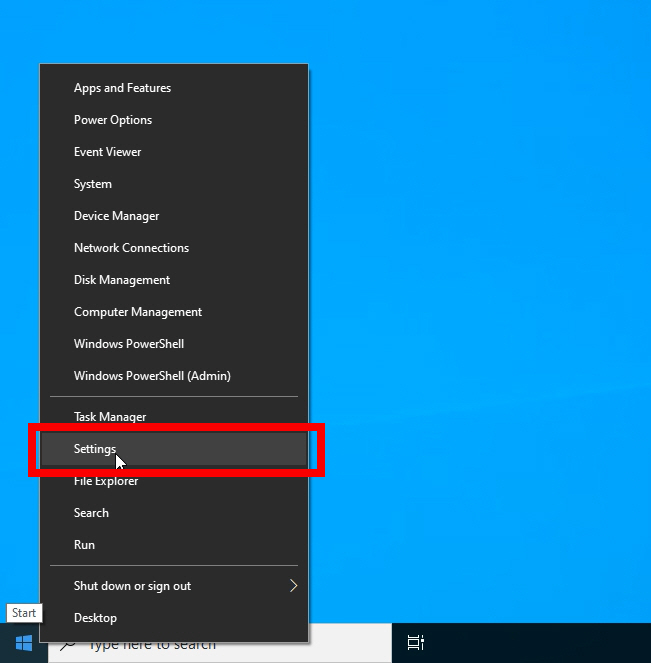651x663 pixels.
Task: Open Disk Management
Action: pos(174,280)
